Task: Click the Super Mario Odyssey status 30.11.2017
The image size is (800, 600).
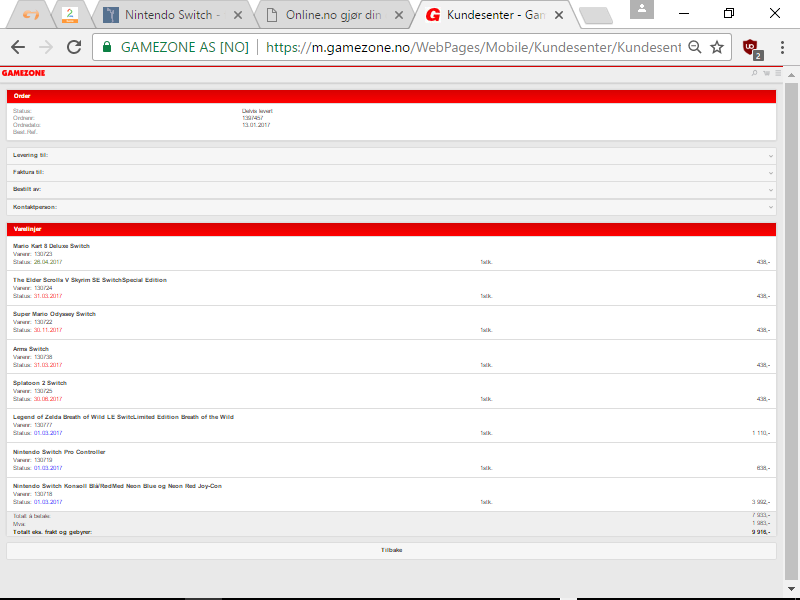Action: pyautogui.click(x=48, y=330)
